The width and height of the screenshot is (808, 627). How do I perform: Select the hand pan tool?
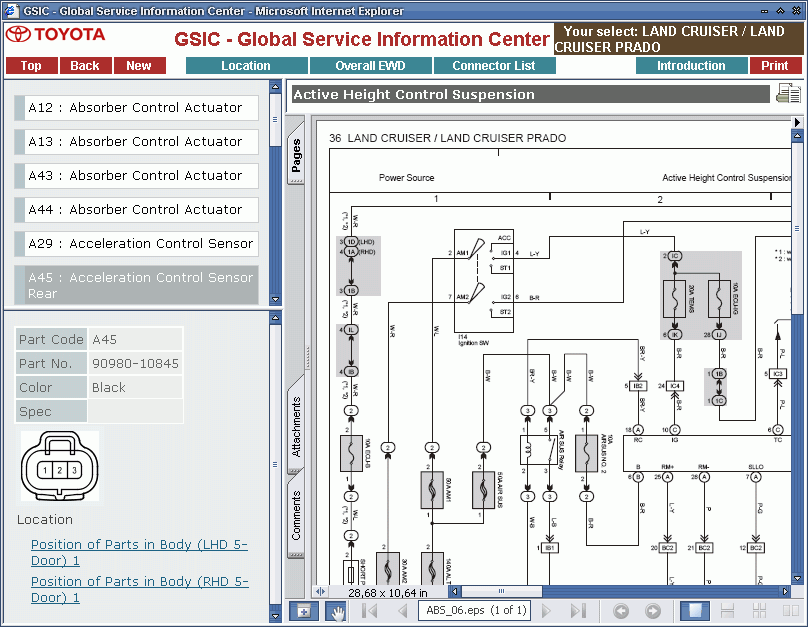tap(338, 611)
